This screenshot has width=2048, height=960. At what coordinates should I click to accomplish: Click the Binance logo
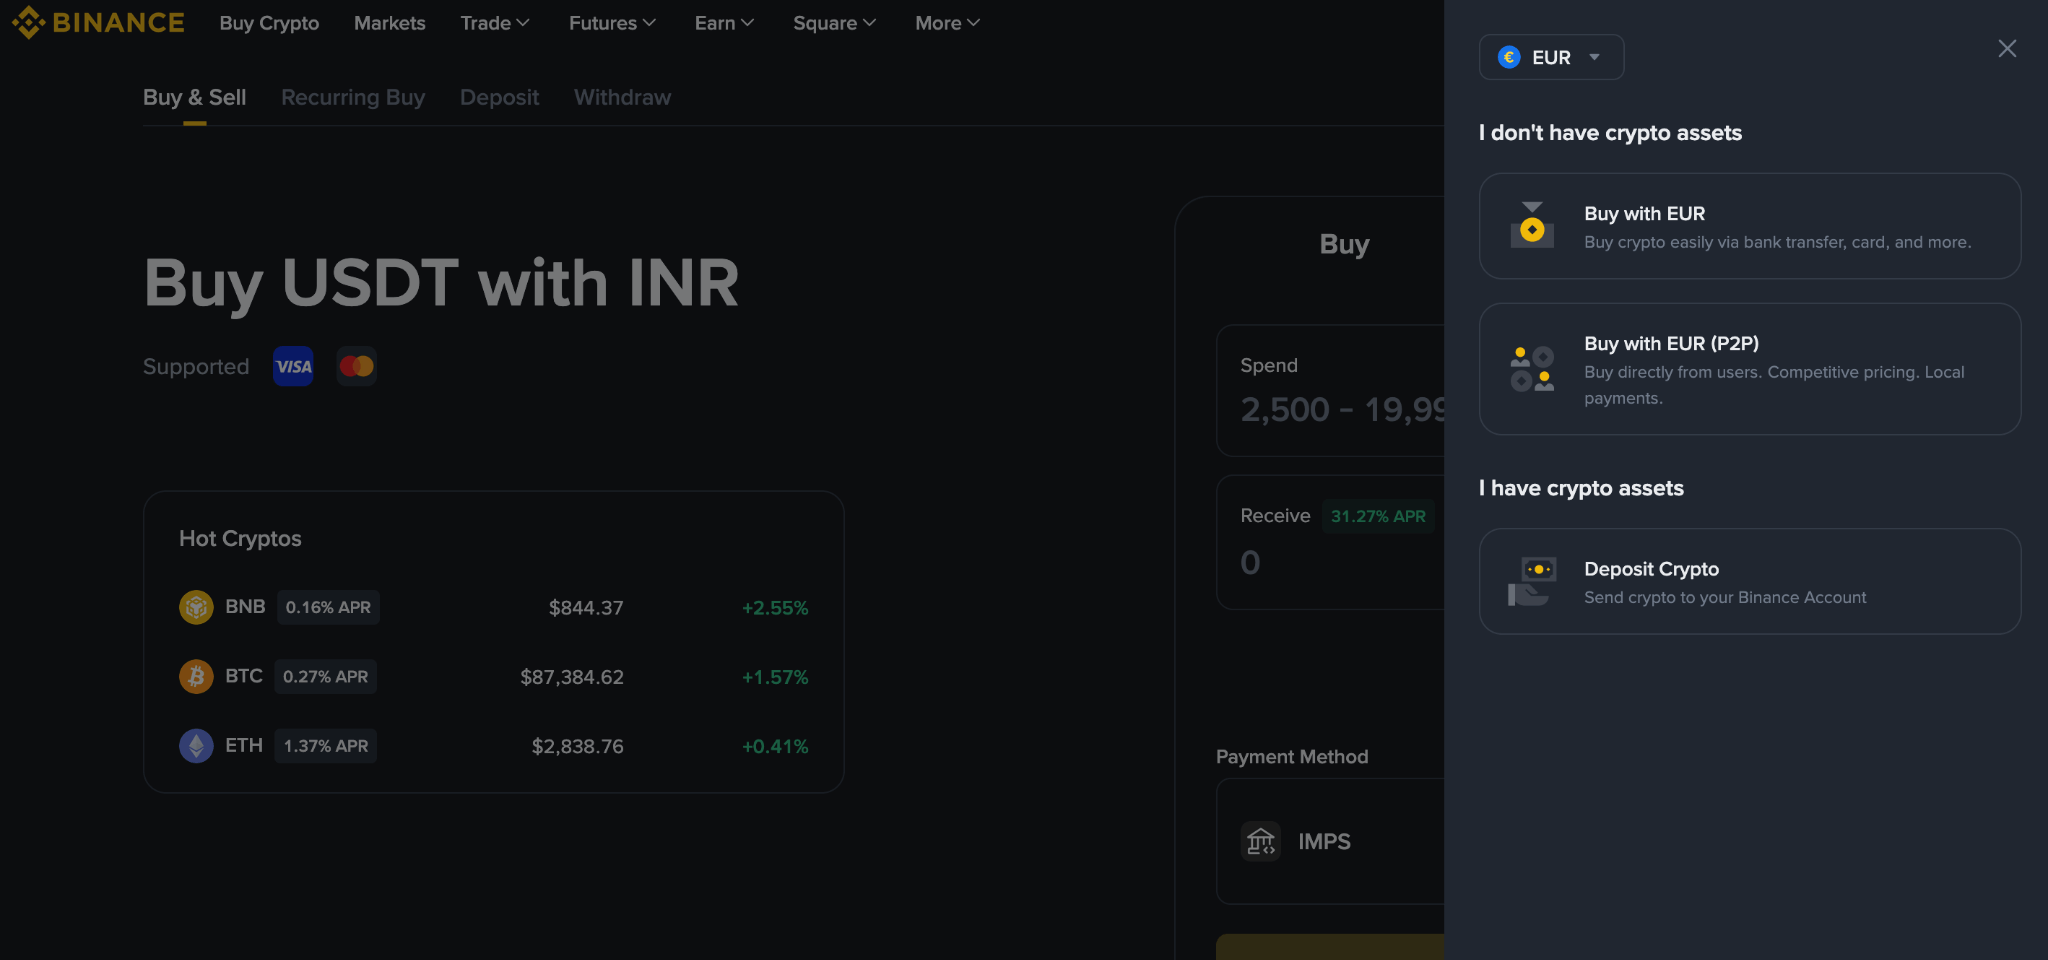coord(98,22)
